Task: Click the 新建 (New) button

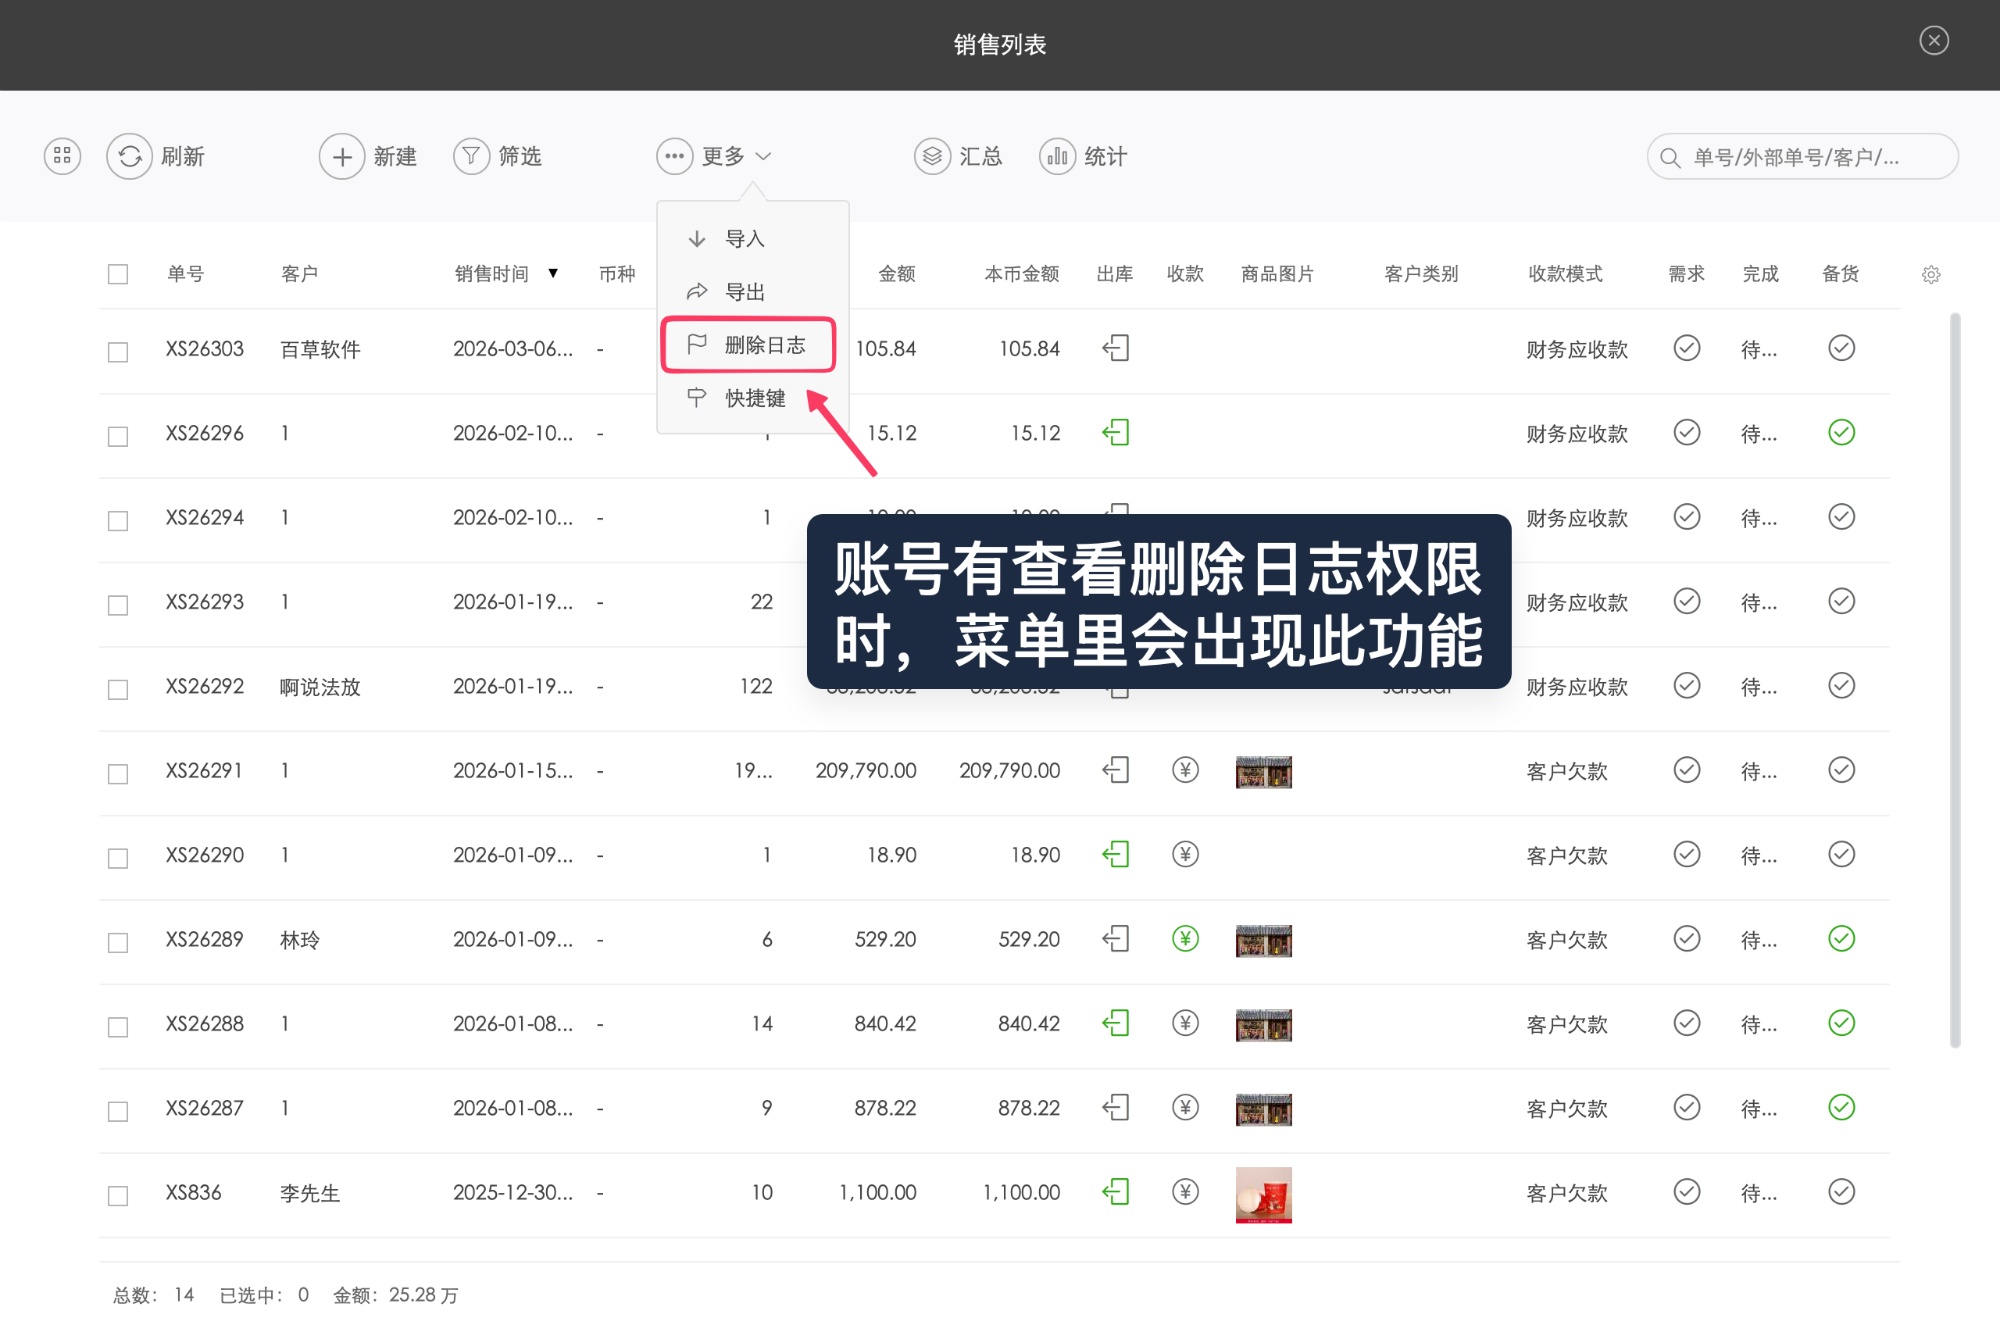Action: (369, 156)
